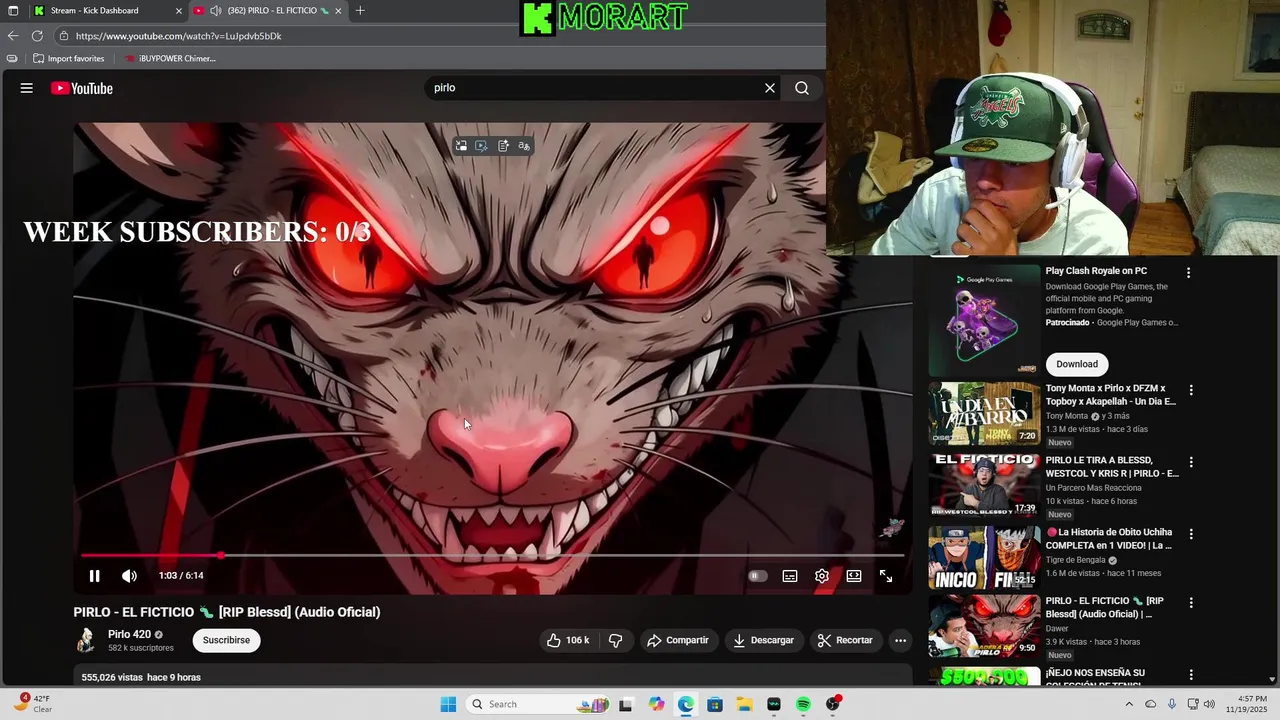Open OBS Studio from taskbar
Screen dimensions: 1280x720
(833, 704)
